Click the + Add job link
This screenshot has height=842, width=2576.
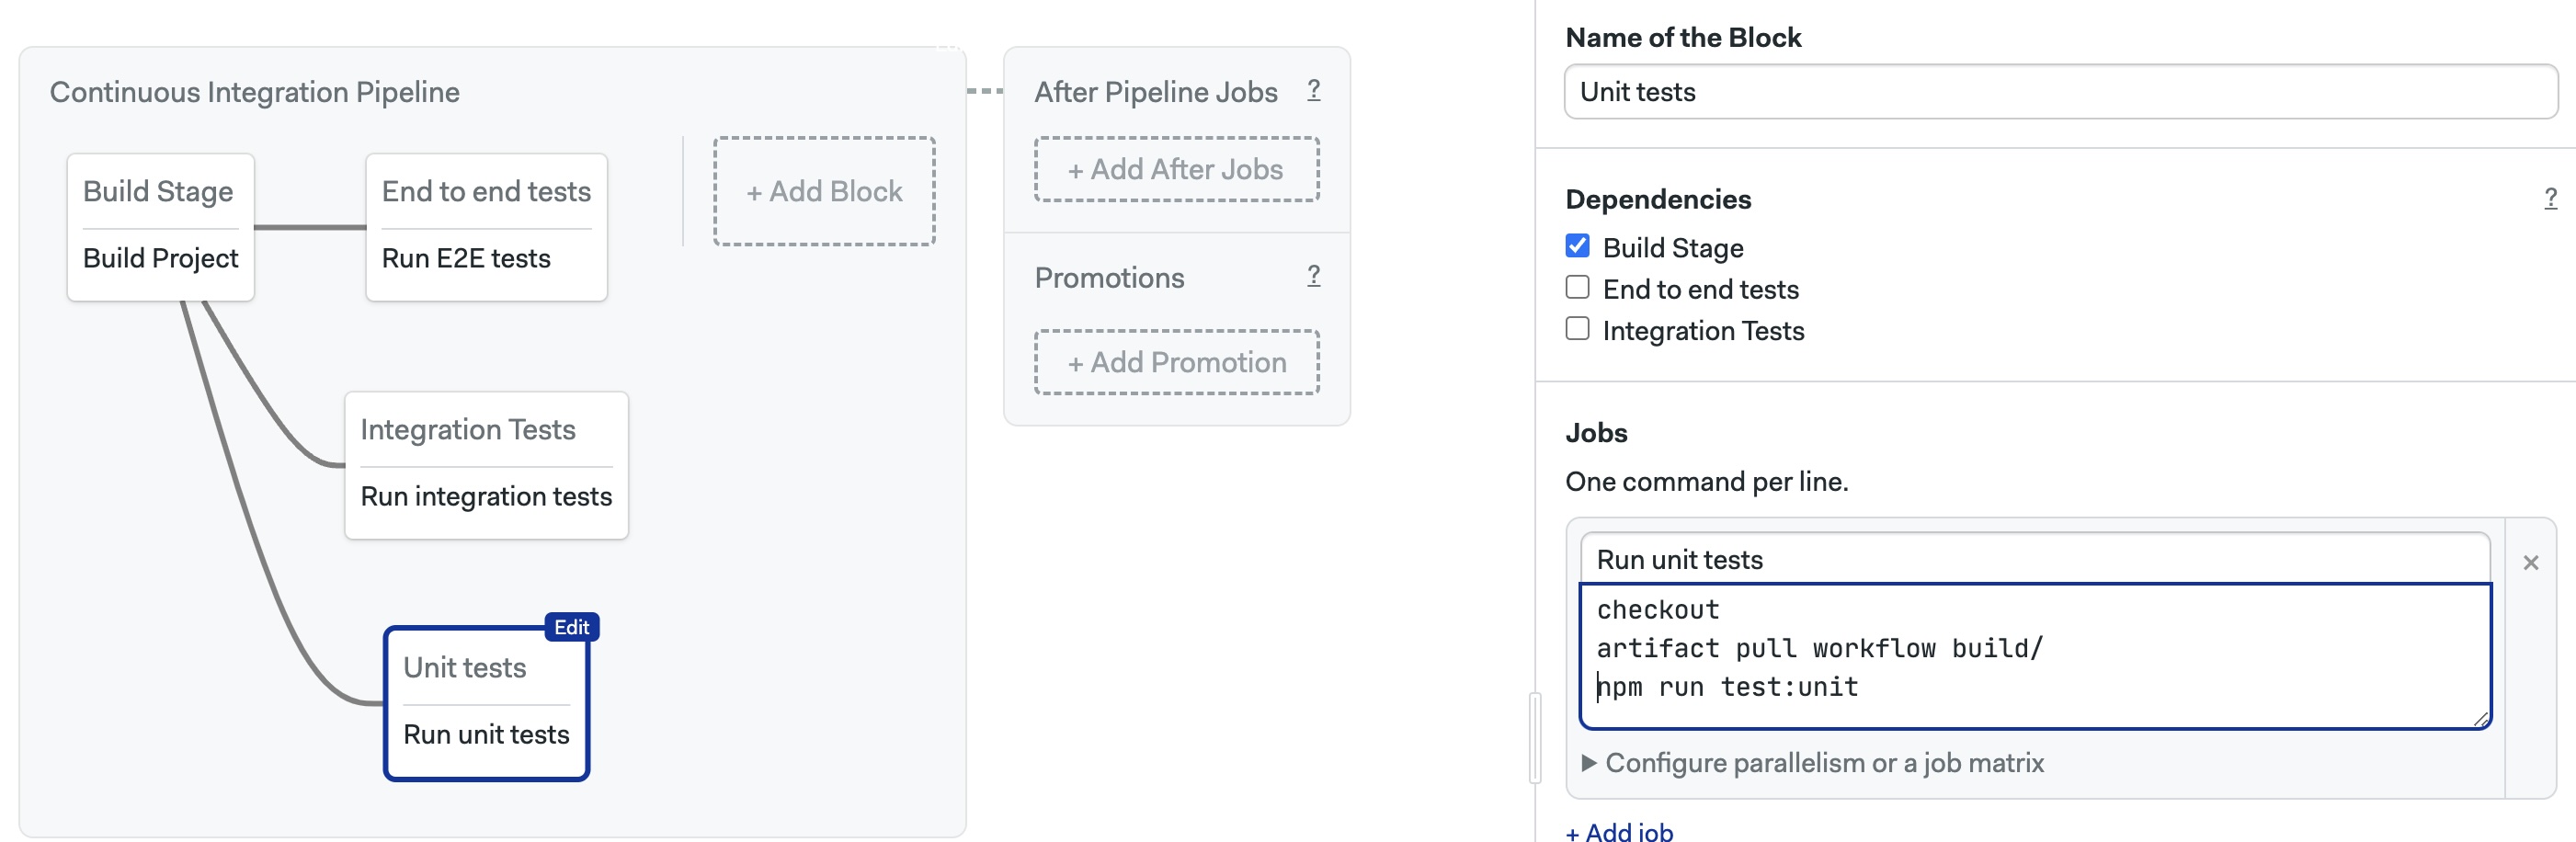click(1619, 831)
